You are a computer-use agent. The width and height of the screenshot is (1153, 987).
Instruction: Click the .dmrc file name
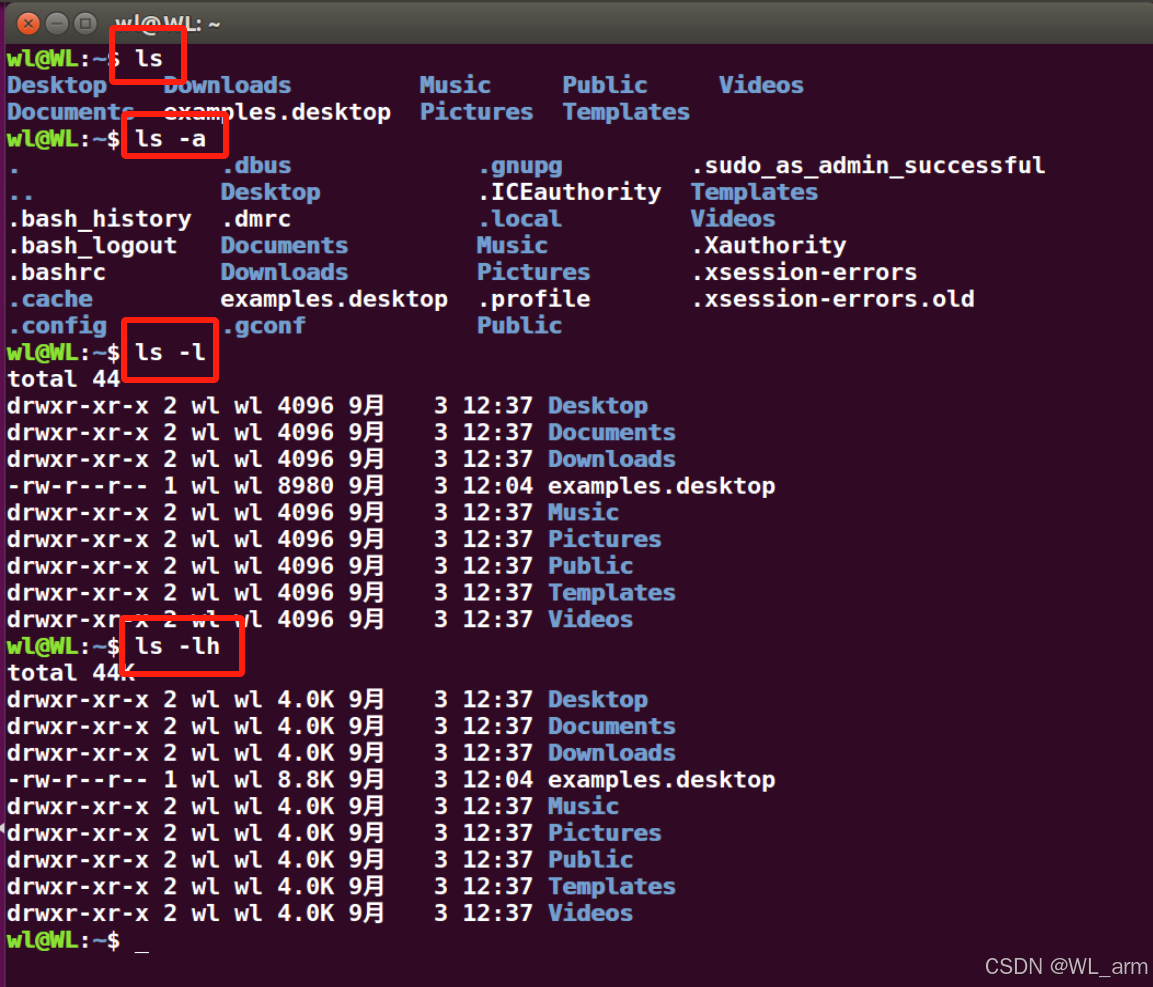(256, 219)
